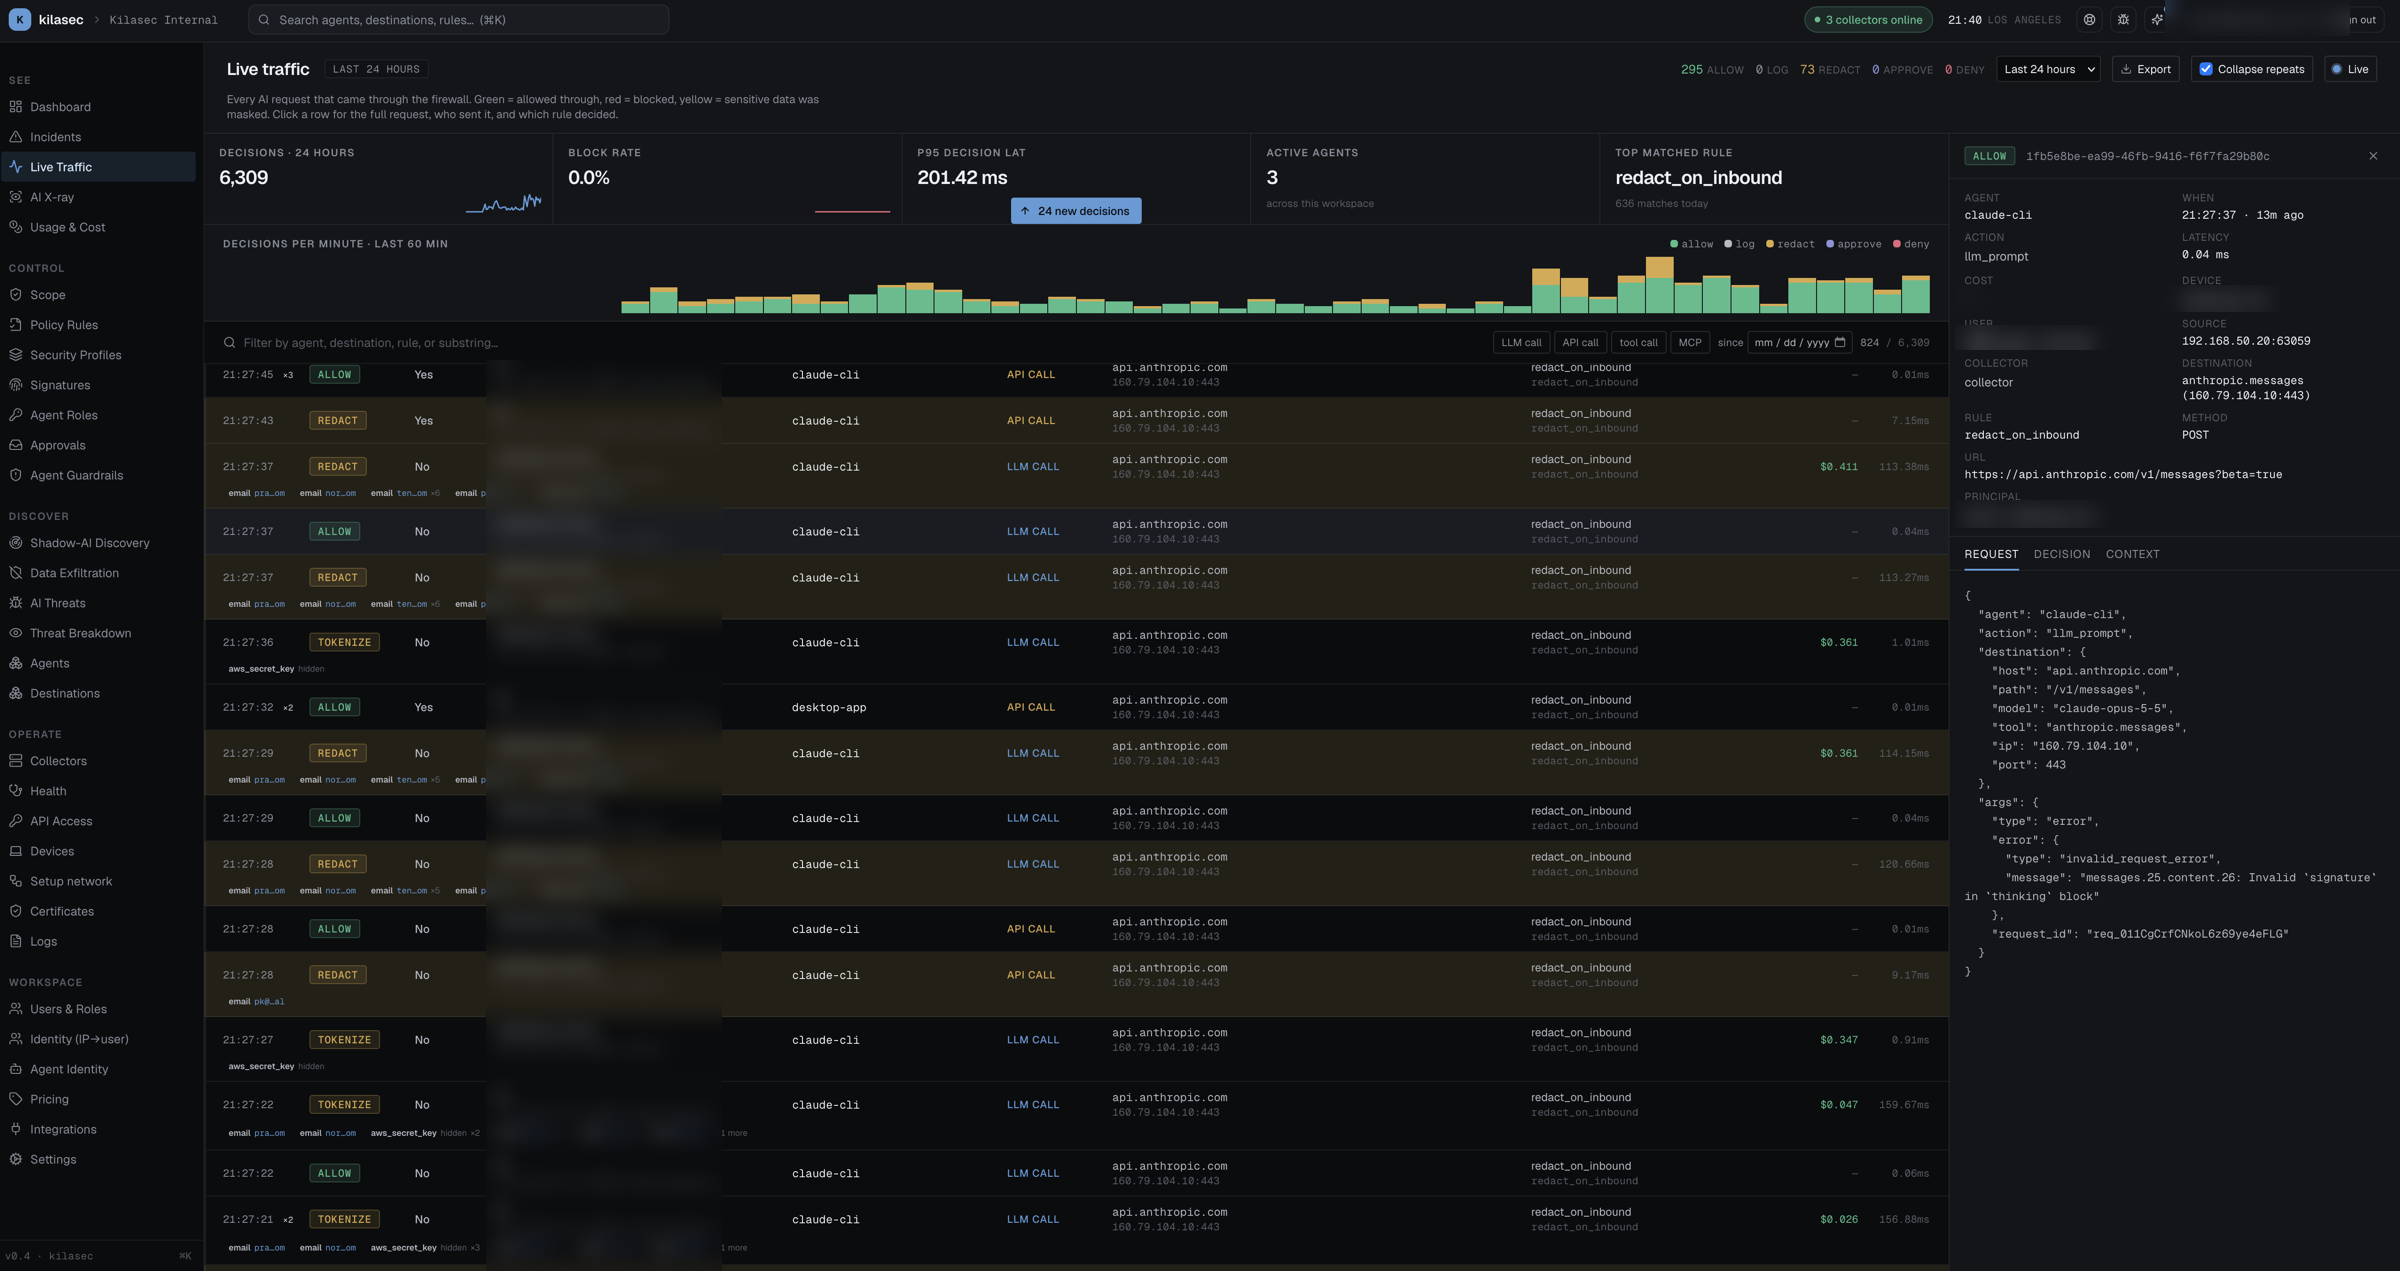Click the Export button
2400x1271 pixels.
pyautogui.click(x=2145, y=69)
